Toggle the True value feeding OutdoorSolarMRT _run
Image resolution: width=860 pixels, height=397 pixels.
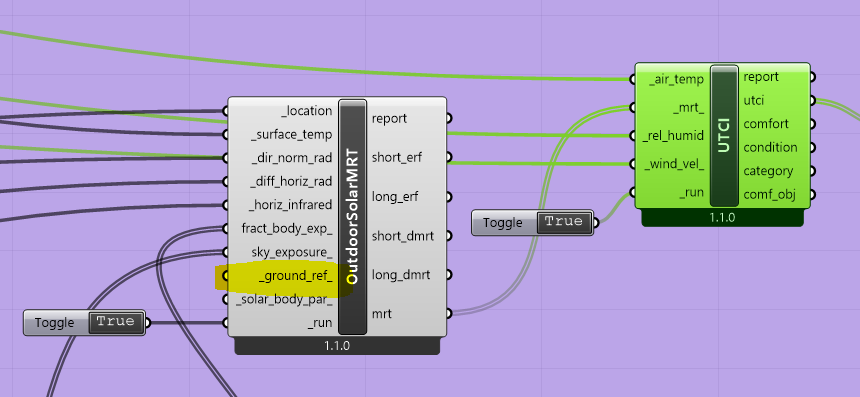(116, 322)
